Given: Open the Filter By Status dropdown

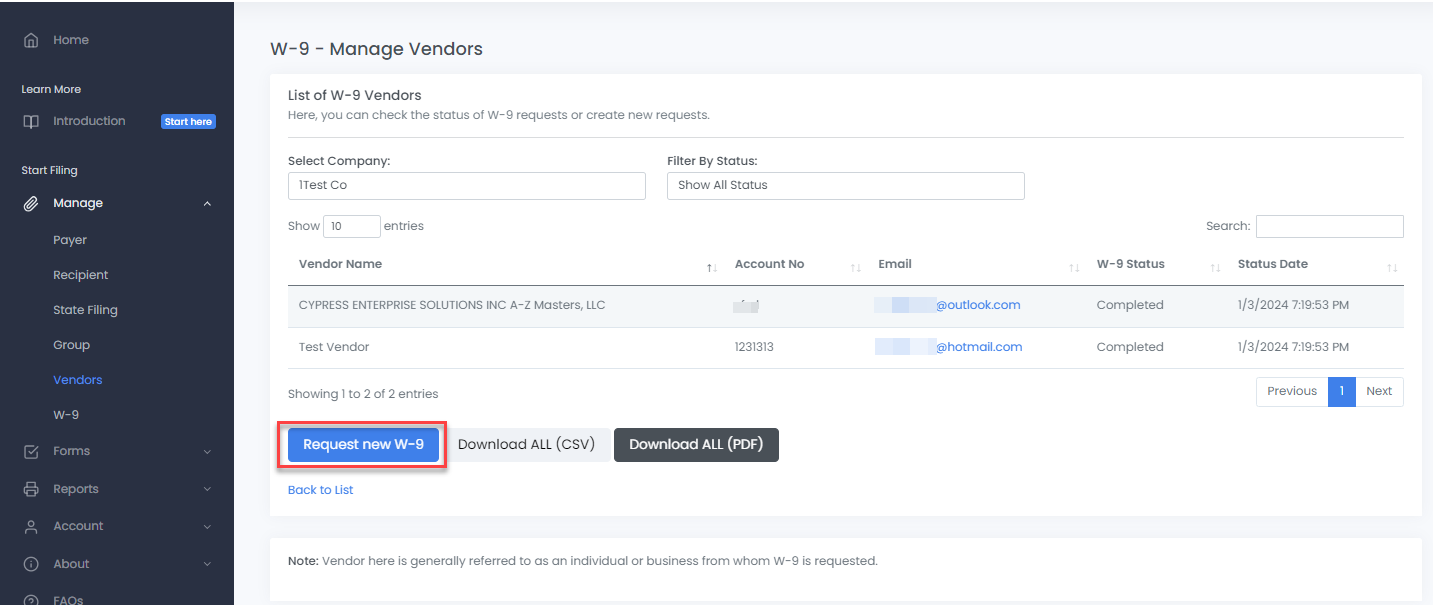Looking at the screenshot, I should tap(845, 185).
